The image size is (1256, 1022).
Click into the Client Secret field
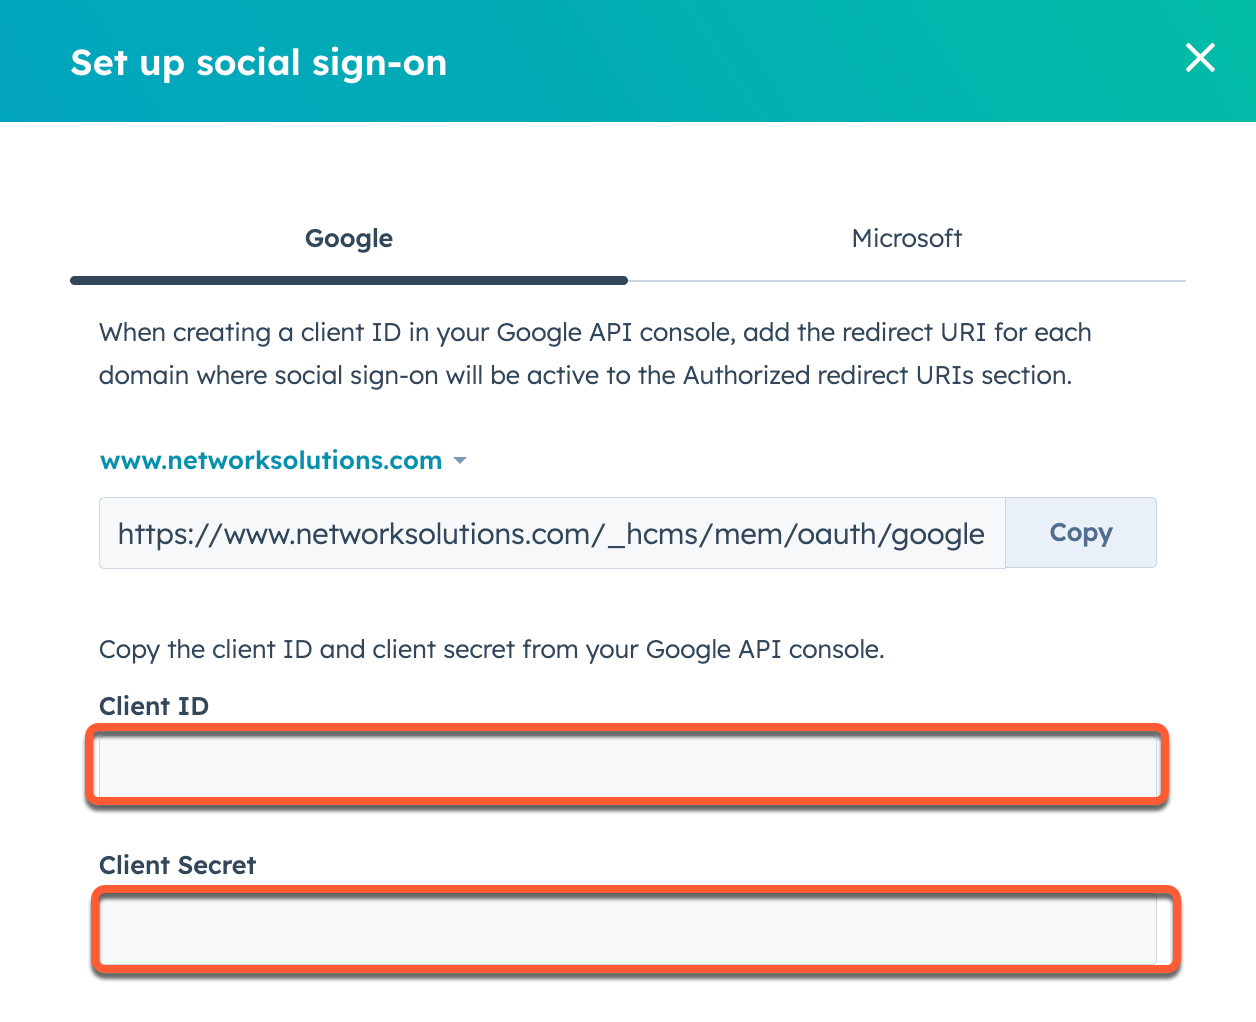click(x=628, y=929)
